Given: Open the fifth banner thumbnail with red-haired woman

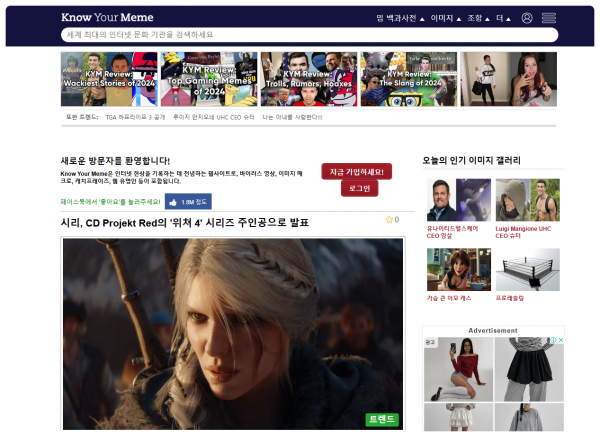Looking at the screenshot, I should pyautogui.click(x=509, y=79).
